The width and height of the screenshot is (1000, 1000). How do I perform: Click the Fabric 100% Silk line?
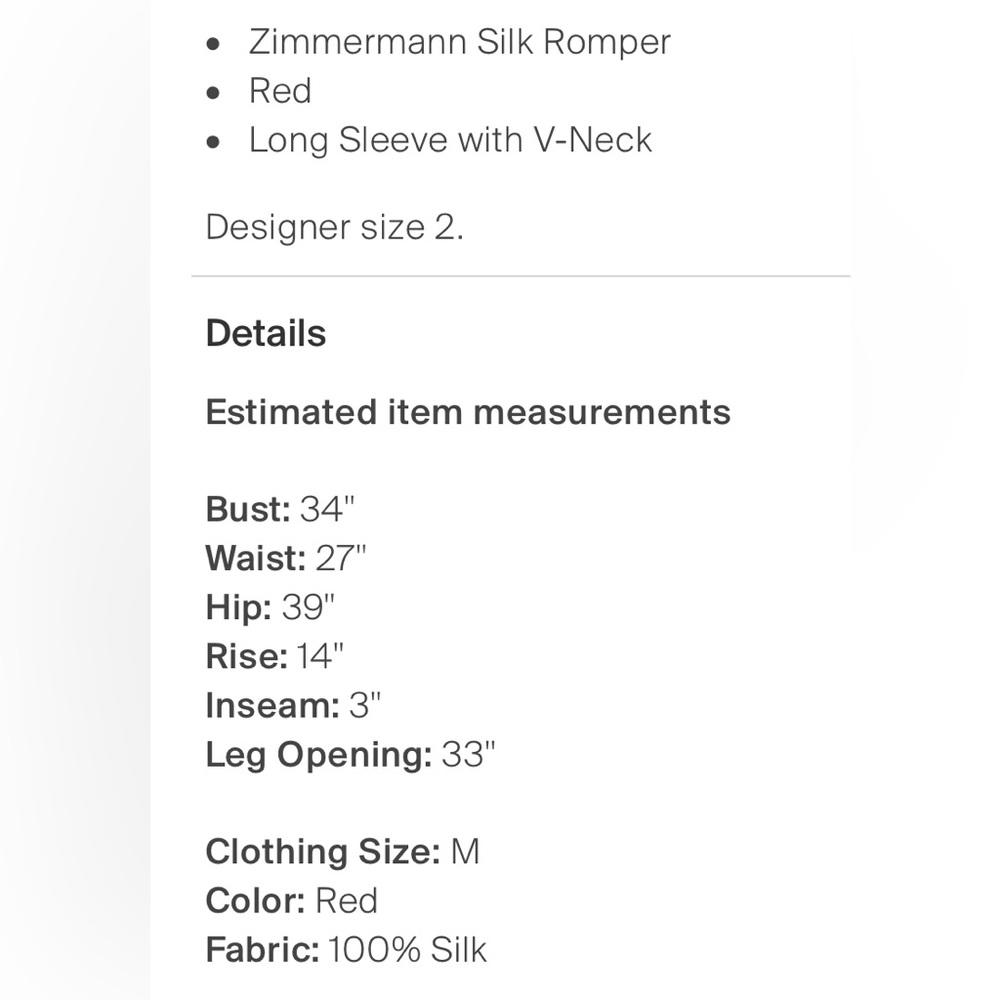click(x=346, y=950)
